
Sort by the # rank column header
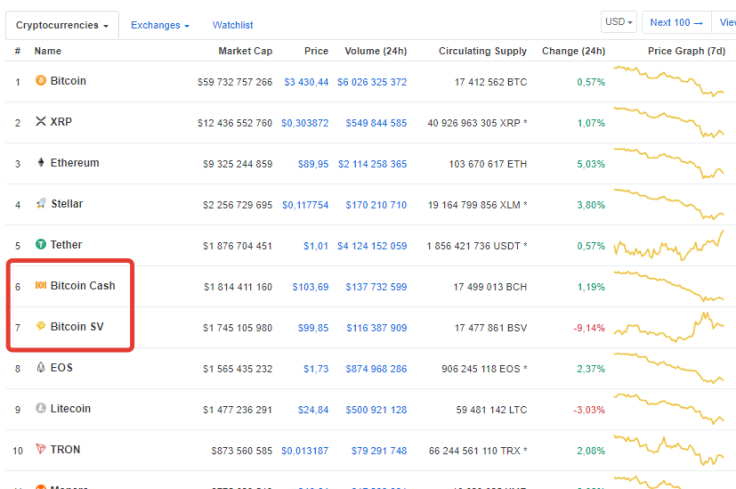point(18,51)
